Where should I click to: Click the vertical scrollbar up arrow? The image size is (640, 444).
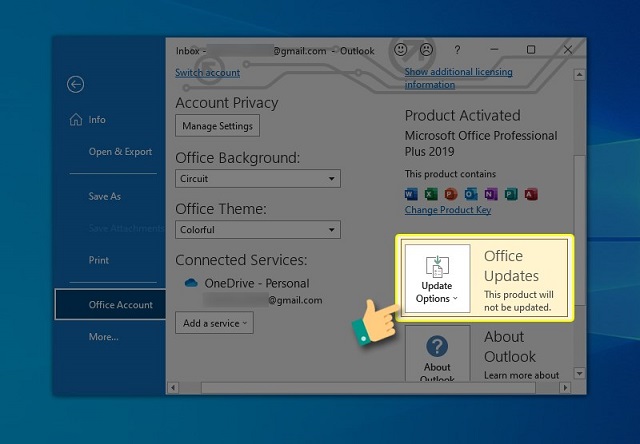coord(579,75)
